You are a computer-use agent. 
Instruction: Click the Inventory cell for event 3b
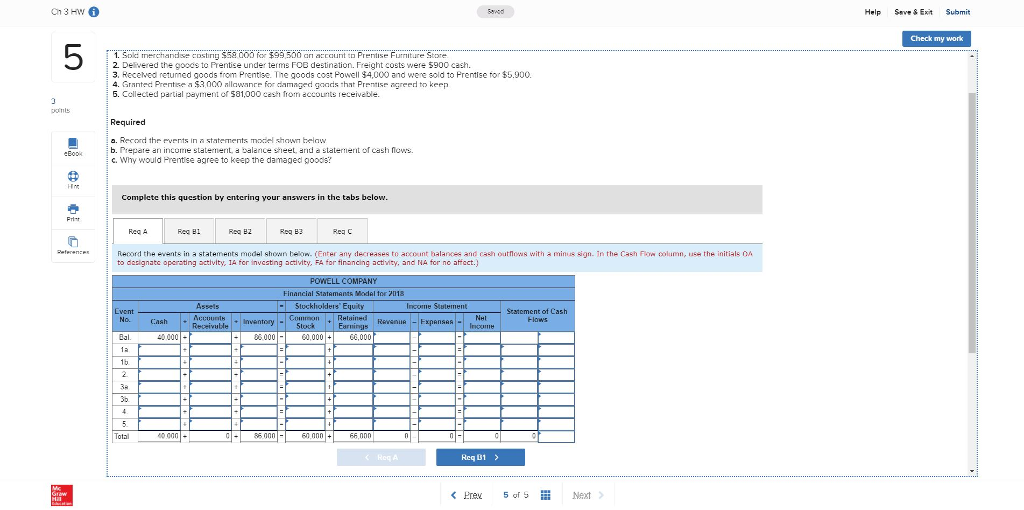[x=259, y=400]
